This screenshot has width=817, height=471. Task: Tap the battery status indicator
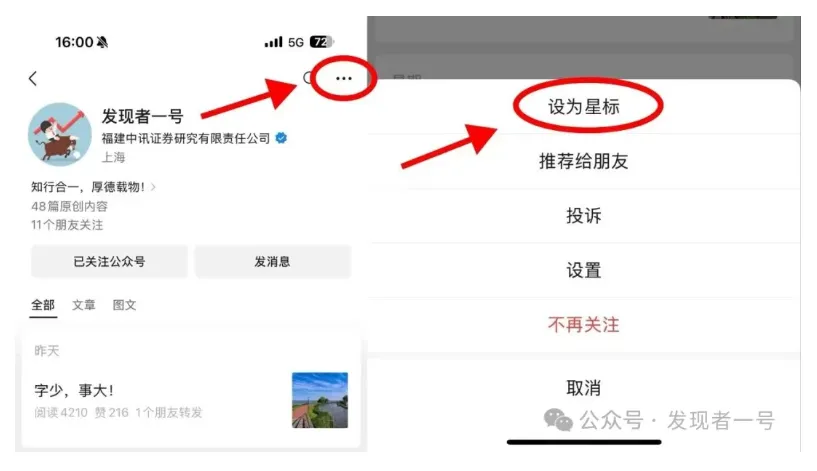click(x=322, y=42)
